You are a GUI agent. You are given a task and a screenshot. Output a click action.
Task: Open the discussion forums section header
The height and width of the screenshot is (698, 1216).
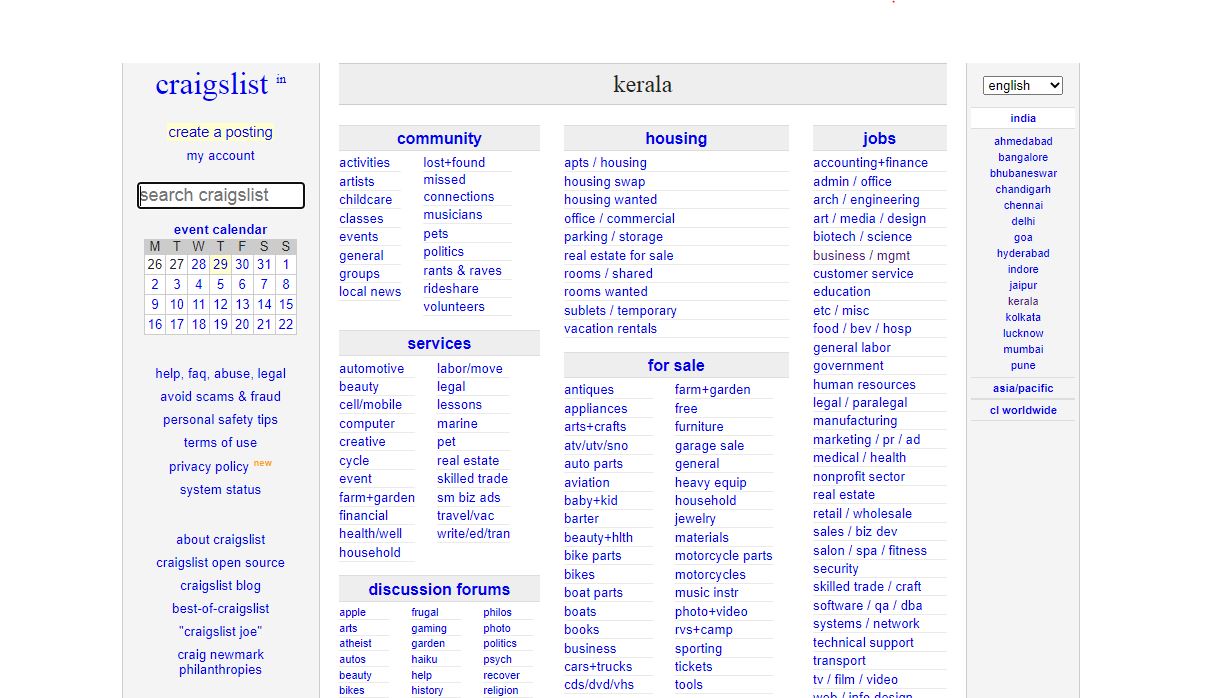click(x=439, y=590)
